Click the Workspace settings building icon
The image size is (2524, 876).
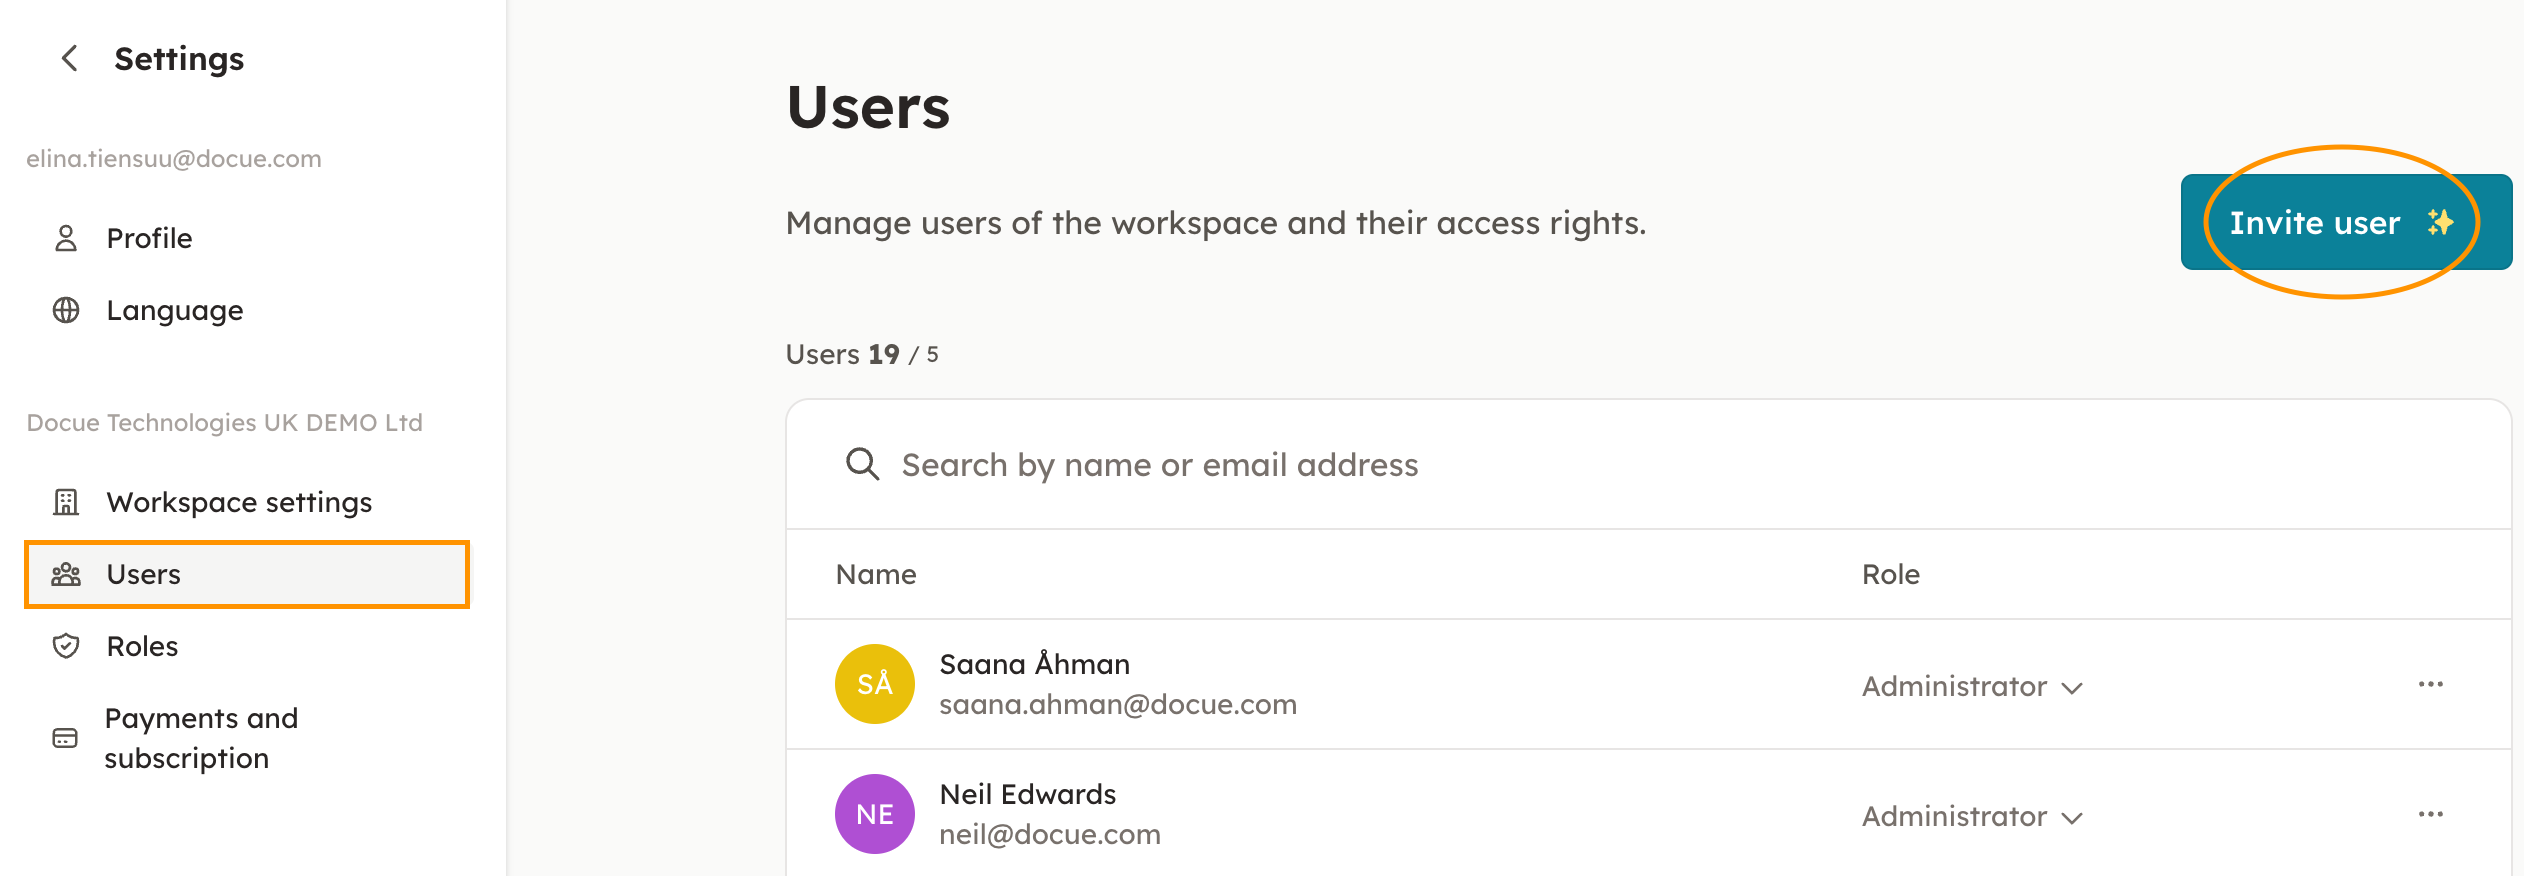66,502
